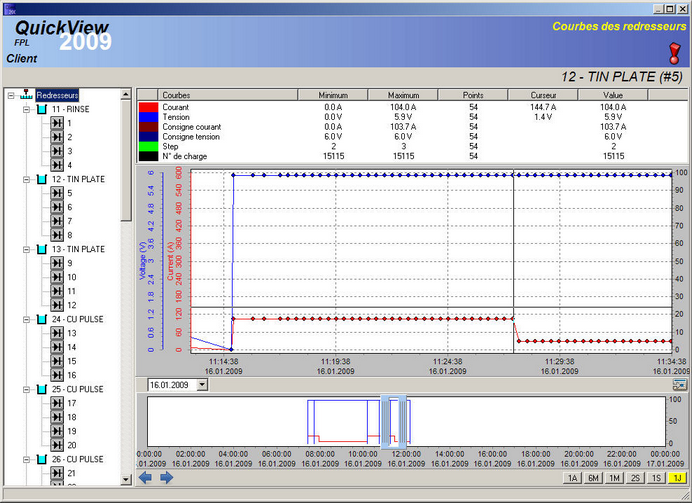Select the 1M time range button
The height and width of the screenshot is (503, 692).
tap(614, 478)
